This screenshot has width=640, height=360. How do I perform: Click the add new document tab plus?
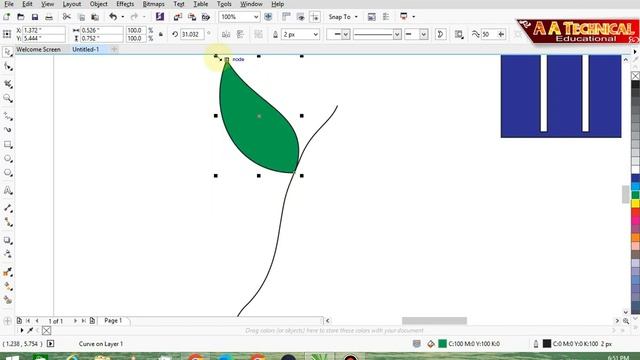114,49
